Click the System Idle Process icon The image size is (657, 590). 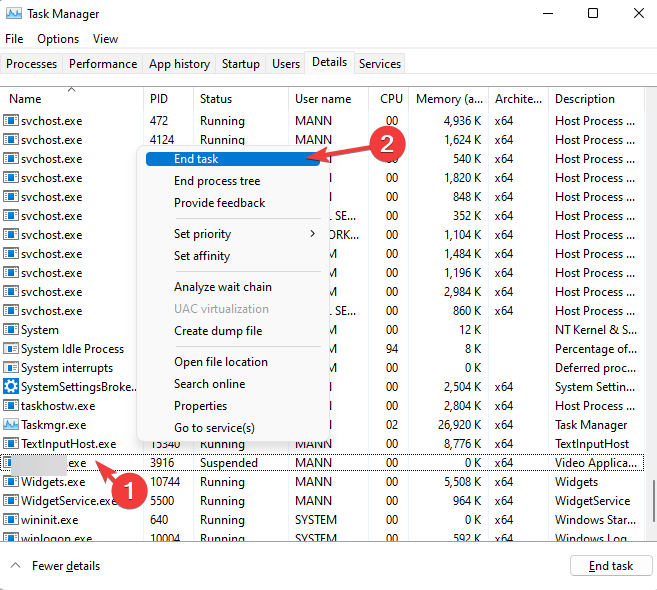pyautogui.click(x=10, y=349)
